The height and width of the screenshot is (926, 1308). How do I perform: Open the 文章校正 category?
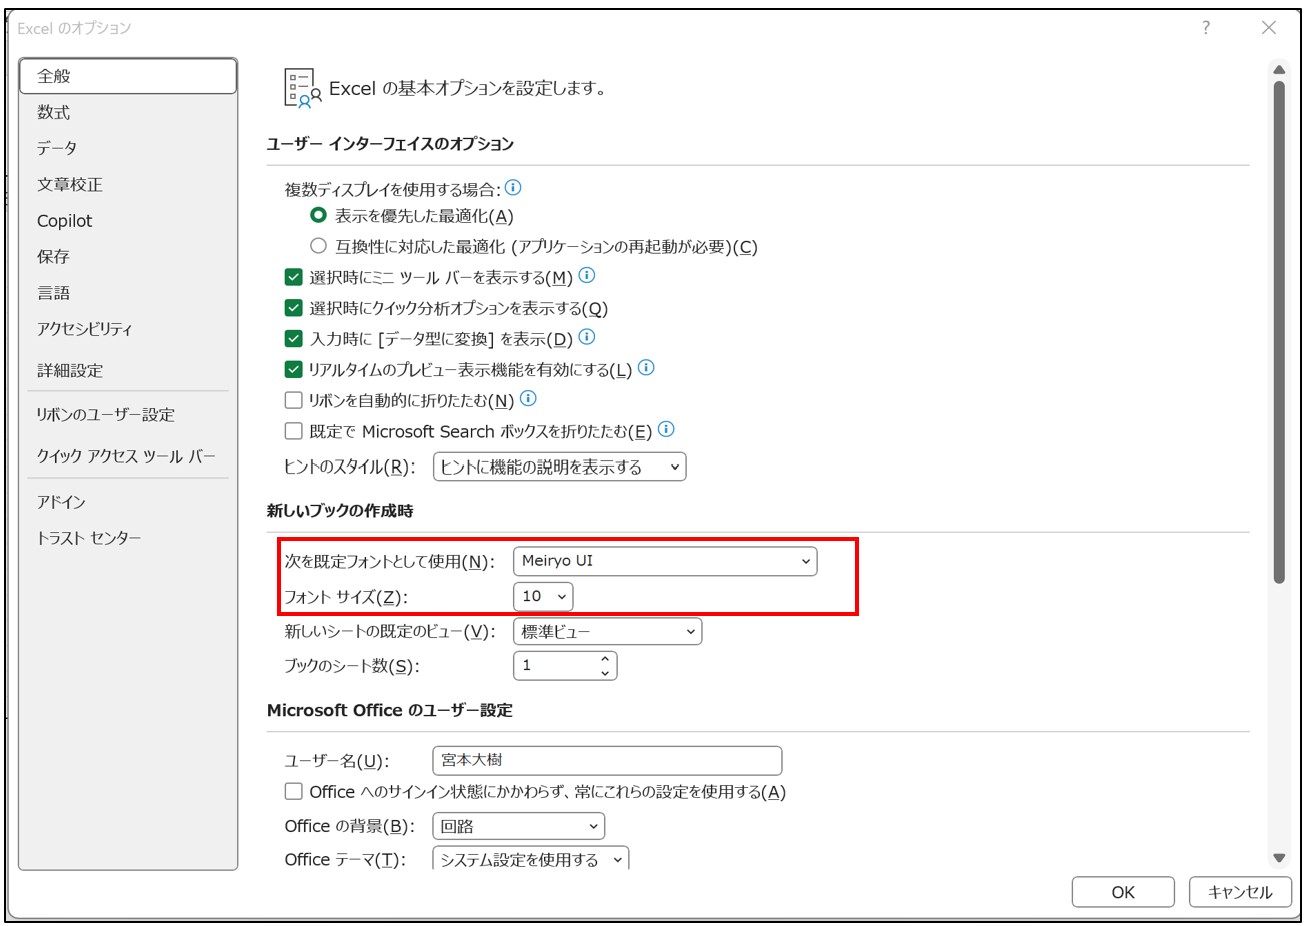(128, 184)
